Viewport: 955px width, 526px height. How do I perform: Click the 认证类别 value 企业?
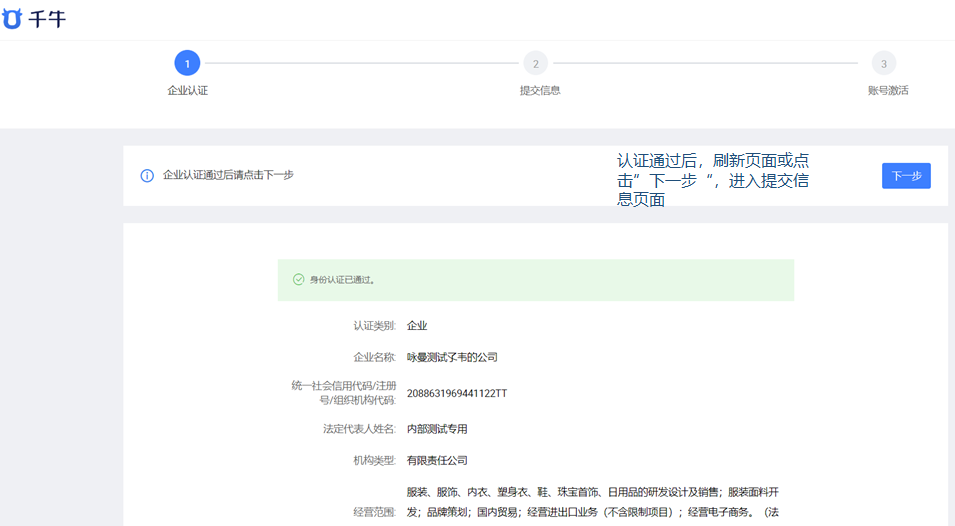(416, 326)
